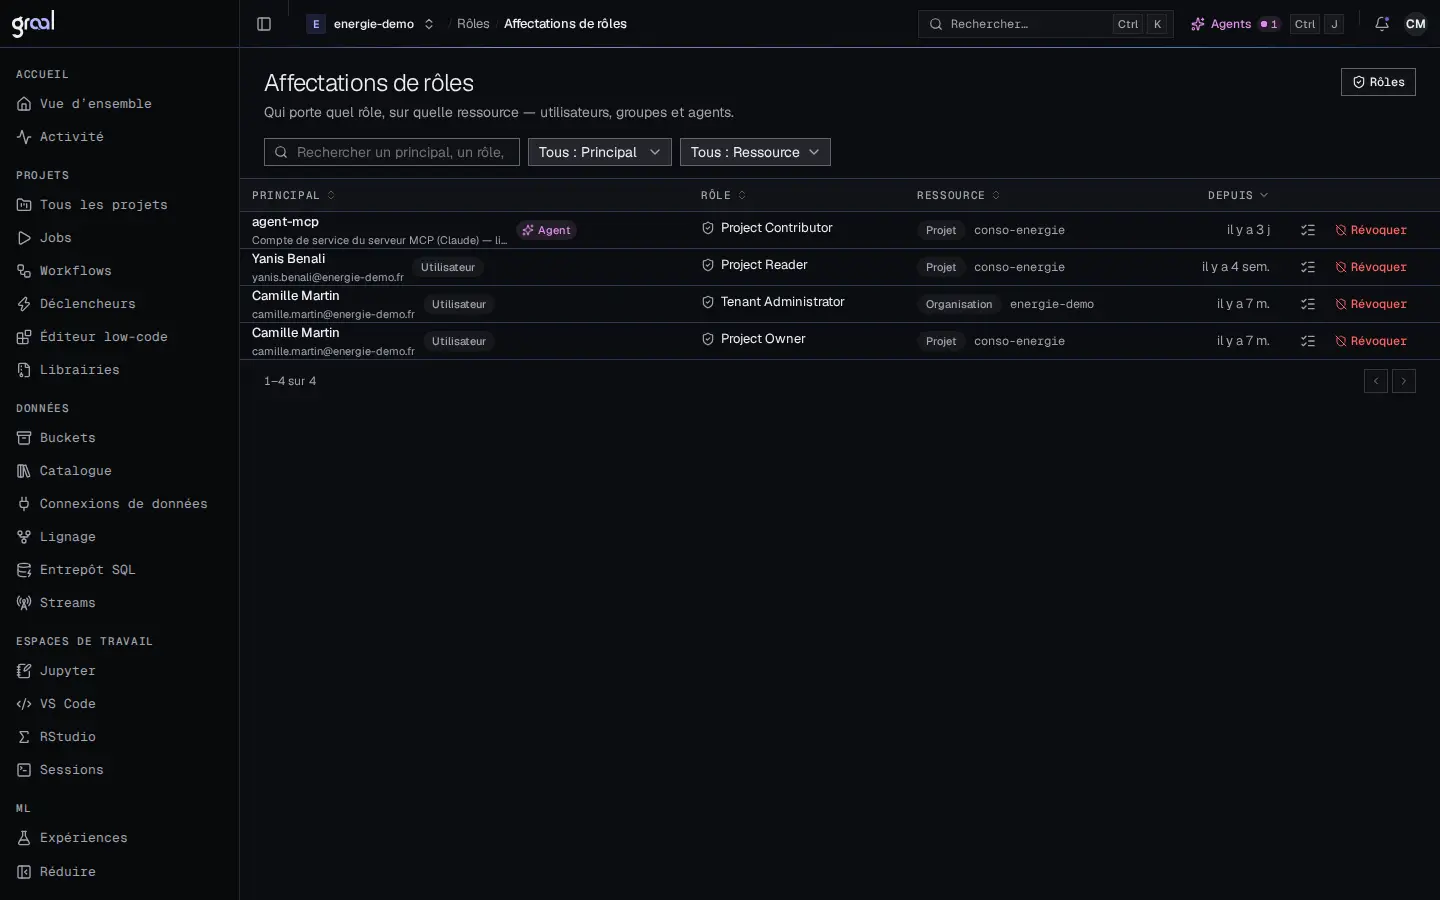Open Entrepôt SQL
Image resolution: width=1440 pixels, height=900 pixels.
pyautogui.click(x=120, y=570)
